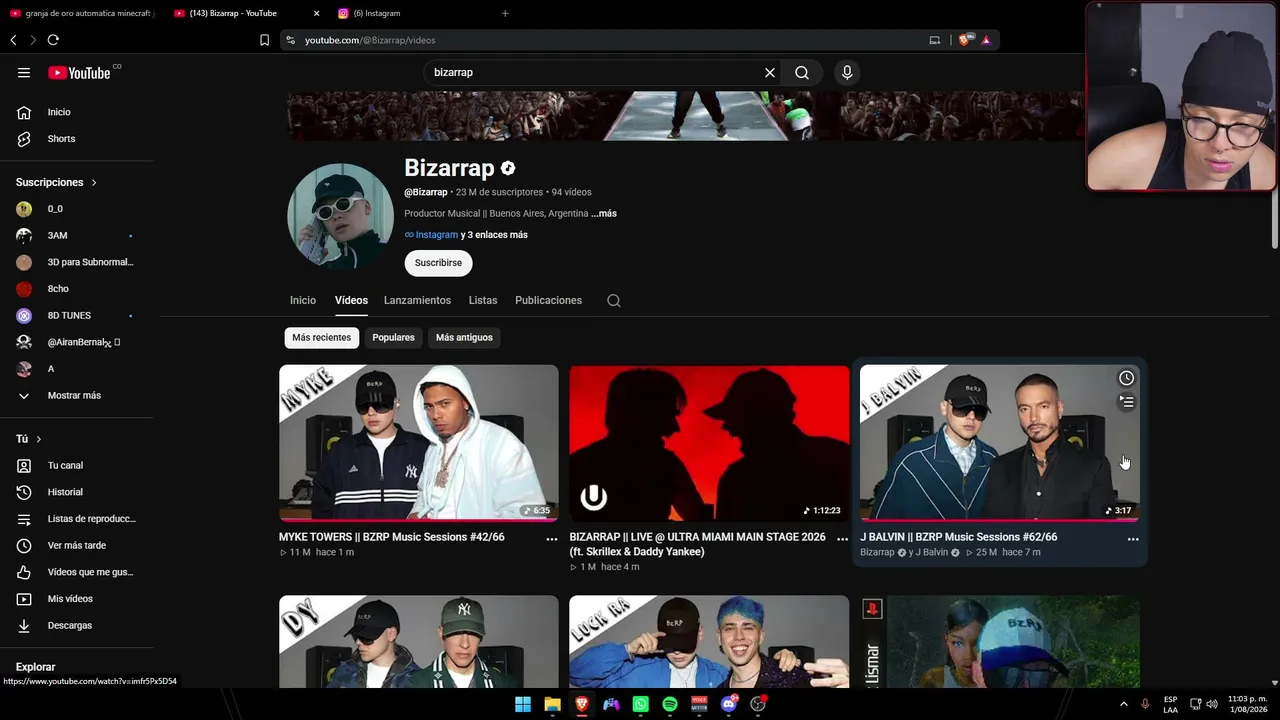The image size is (1280, 720).
Task: Open options menu for J BALVIN video
Action: 1133,539
